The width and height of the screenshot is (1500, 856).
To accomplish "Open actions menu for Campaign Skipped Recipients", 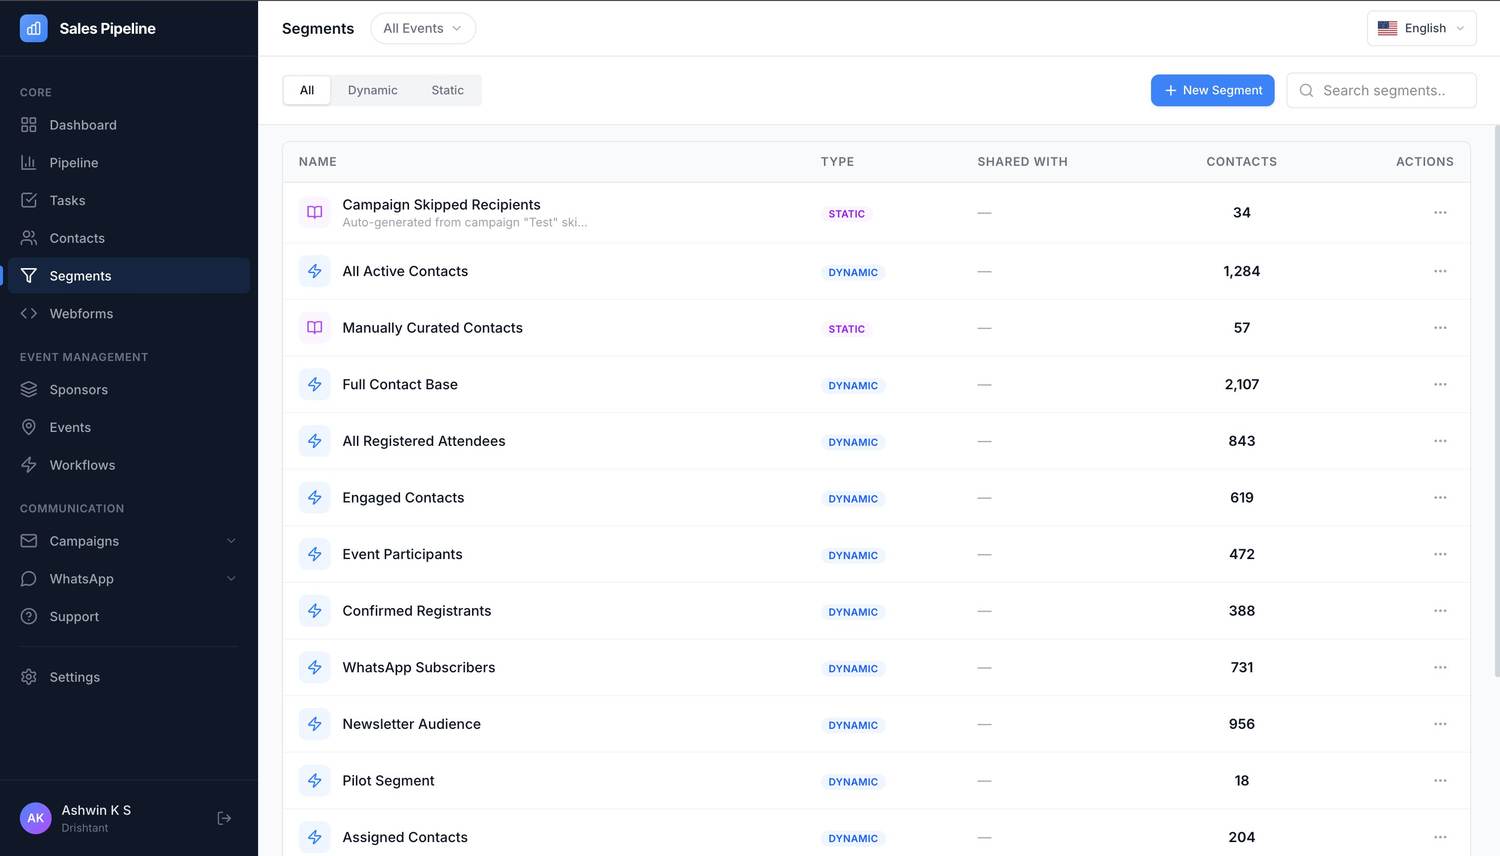I will (1440, 212).
